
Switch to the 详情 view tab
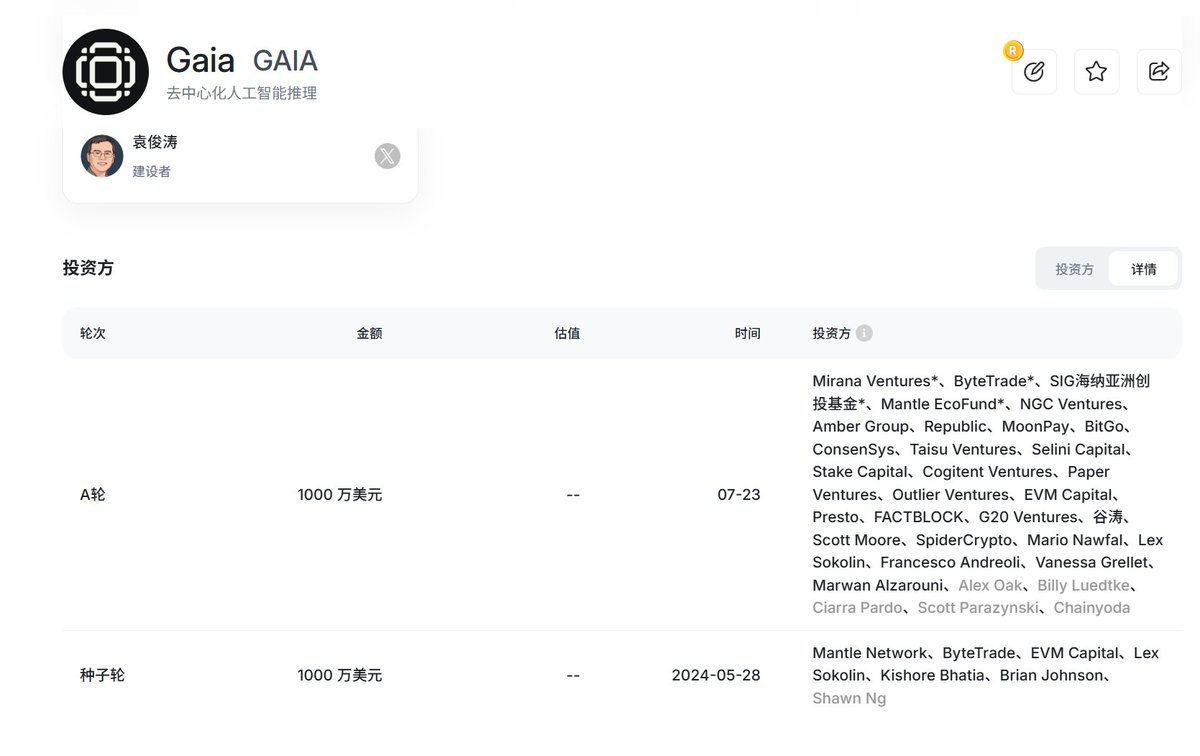point(1143,269)
